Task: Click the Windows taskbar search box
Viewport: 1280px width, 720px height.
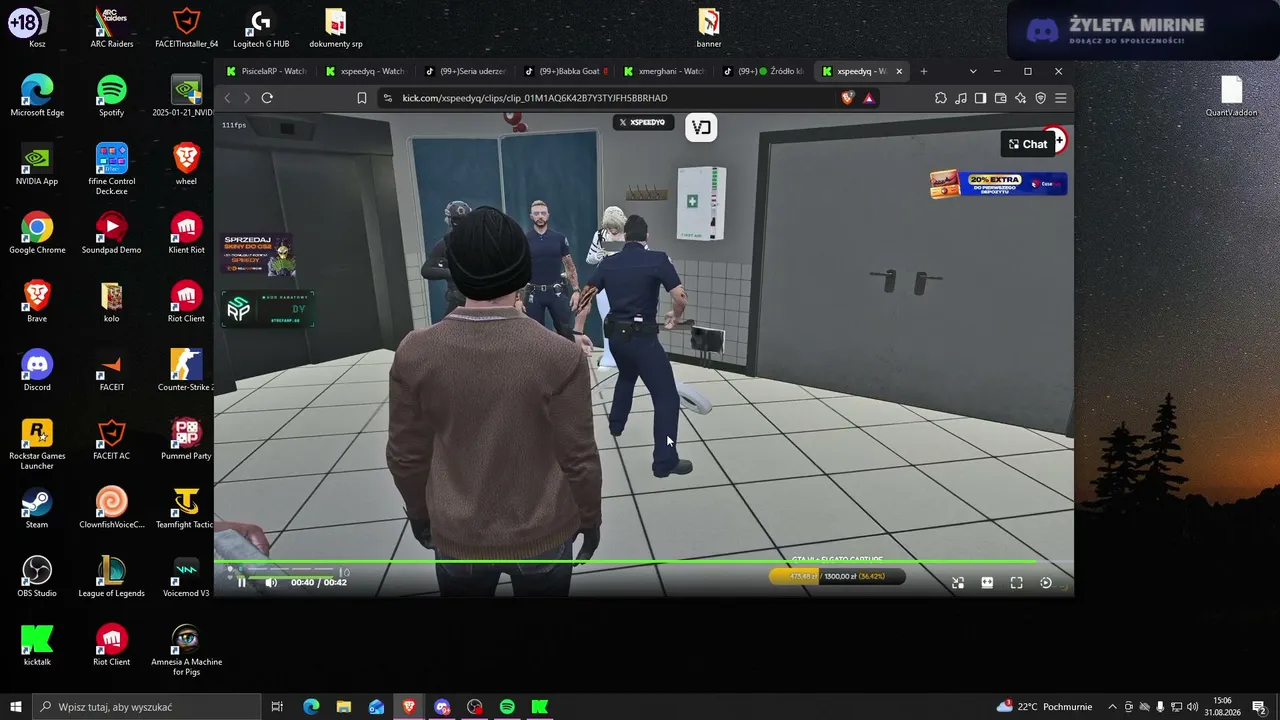Action: [146, 707]
